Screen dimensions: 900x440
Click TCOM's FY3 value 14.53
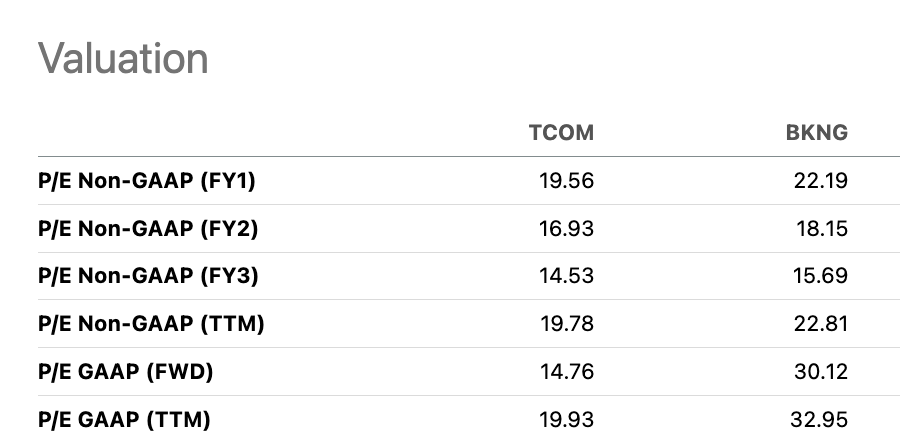click(x=565, y=276)
